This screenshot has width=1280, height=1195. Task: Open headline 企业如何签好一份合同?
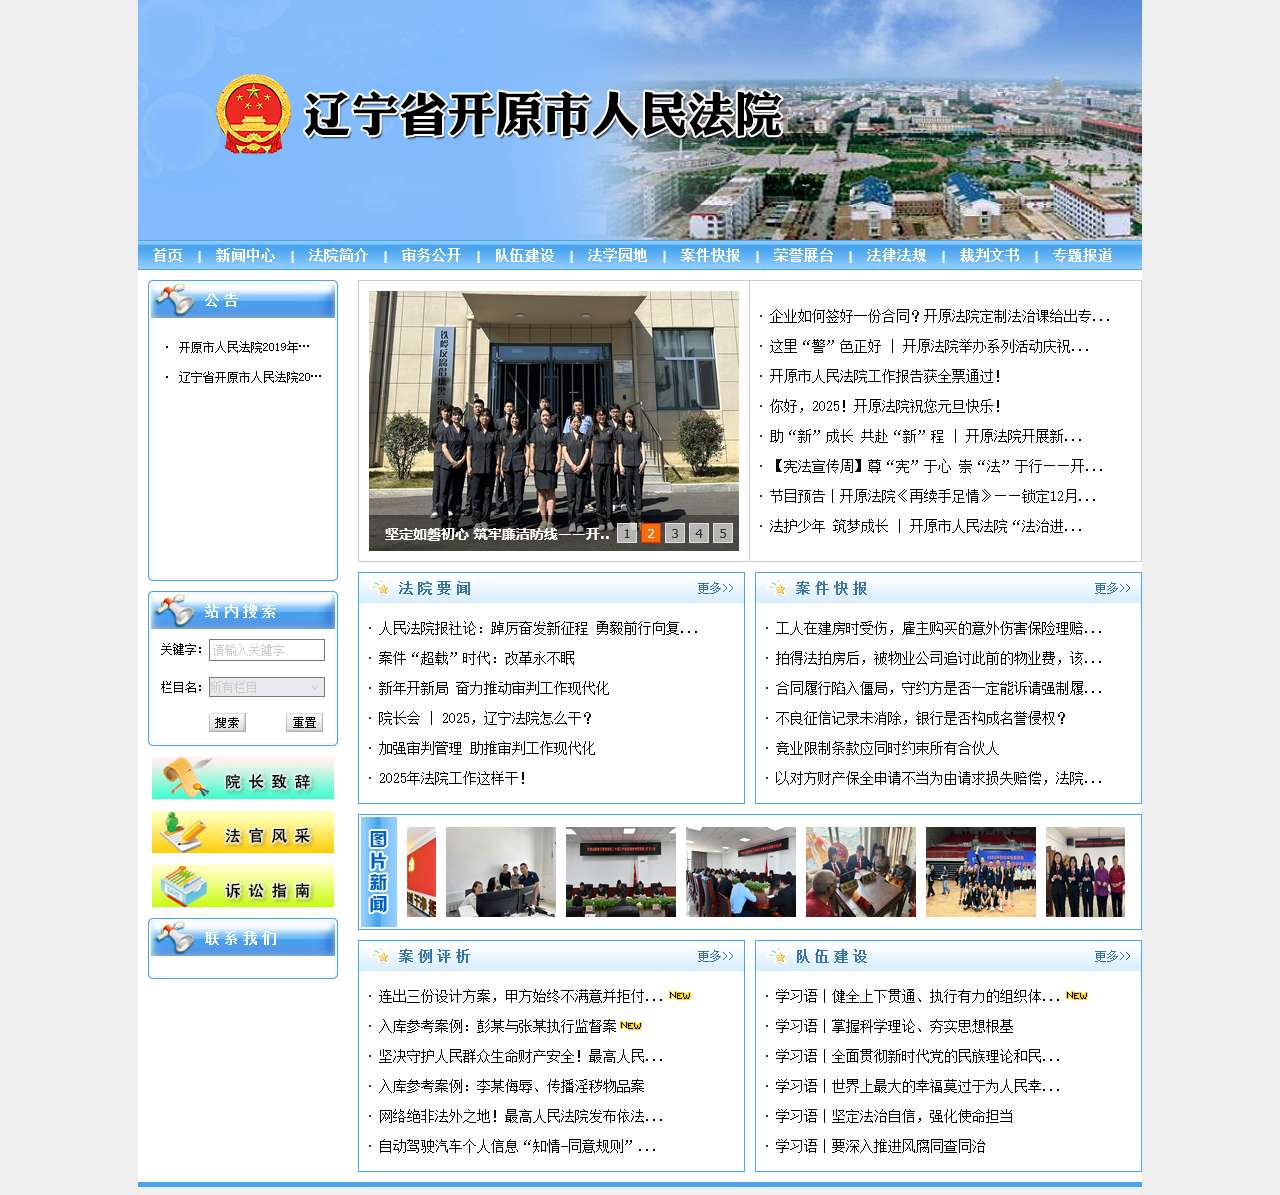pos(939,316)
